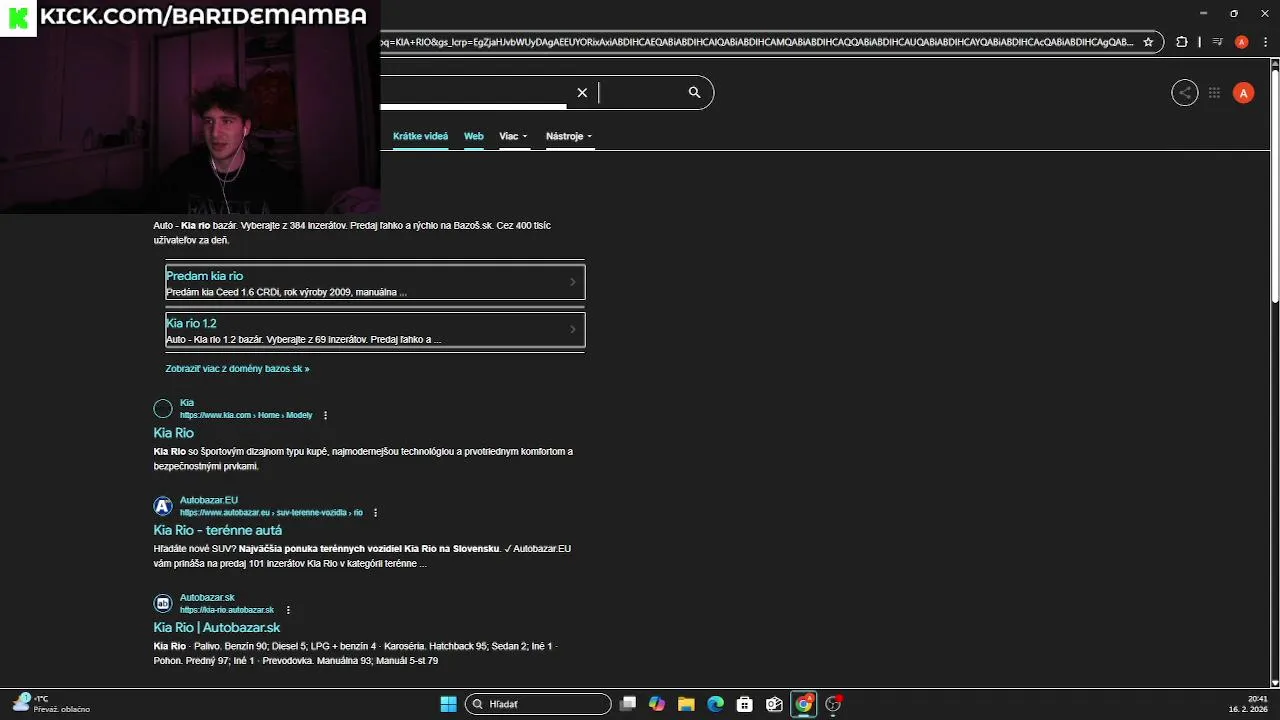Launch Microsoft Edge from the taskbar
This screenshot has width=1280, height=720.
pyautogui.click(x=716, y=704)
